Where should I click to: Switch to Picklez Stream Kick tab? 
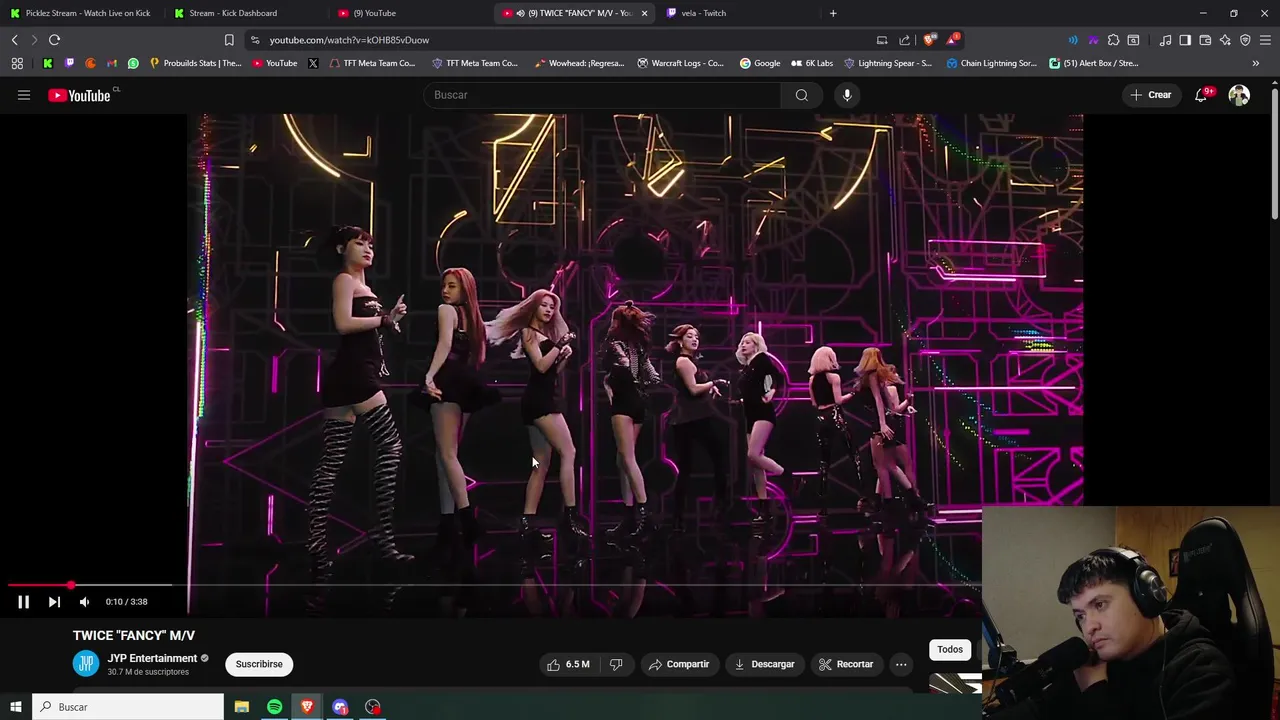tap(80, 13)
